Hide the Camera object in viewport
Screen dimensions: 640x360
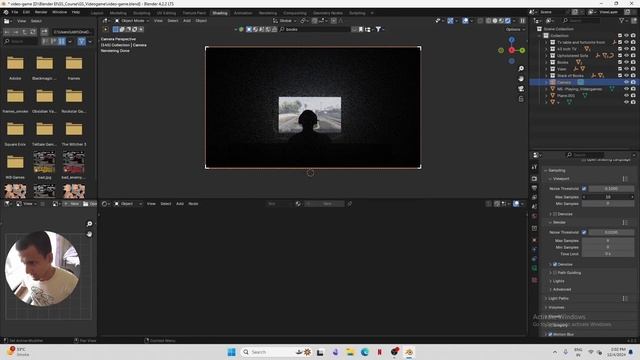pos(626,82)
